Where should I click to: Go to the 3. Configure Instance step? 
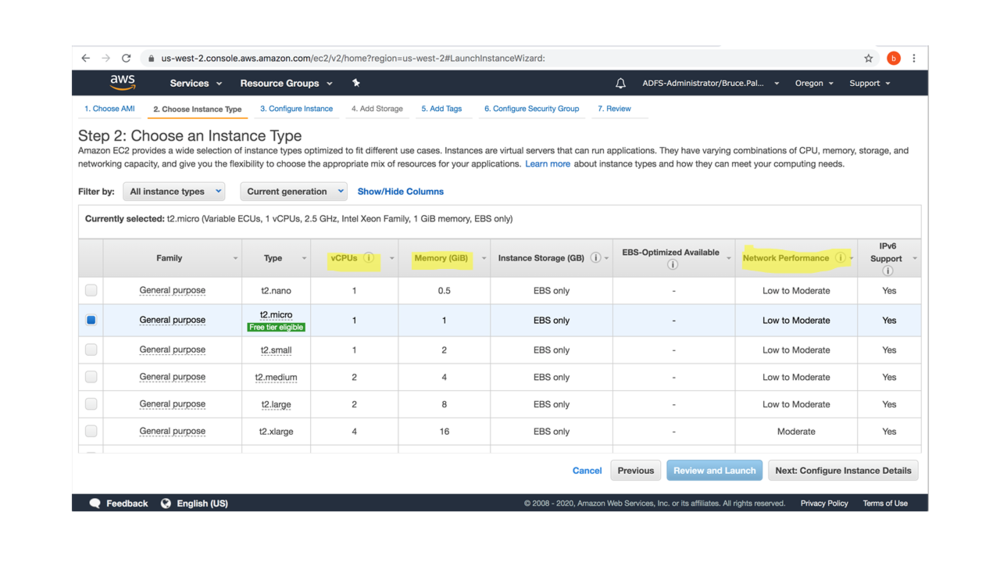pyautogui.click(x=297, y=108)
